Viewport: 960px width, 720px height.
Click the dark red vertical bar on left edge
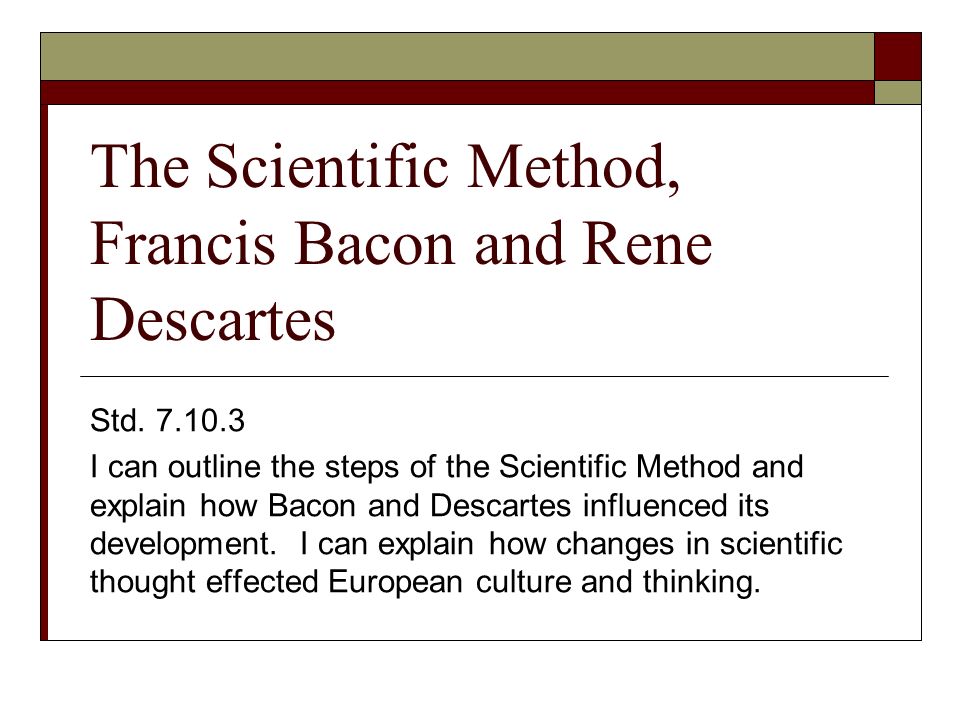[44, 372]
